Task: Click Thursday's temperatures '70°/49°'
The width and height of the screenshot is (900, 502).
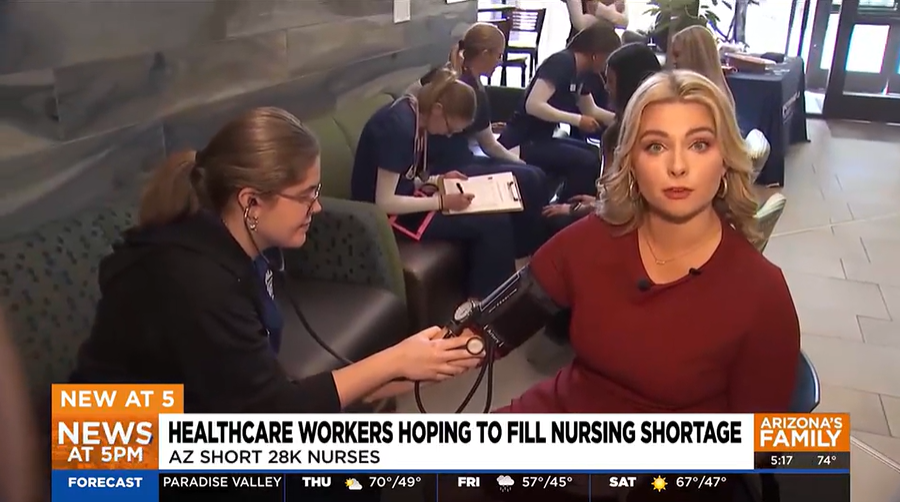Action: 395,482
